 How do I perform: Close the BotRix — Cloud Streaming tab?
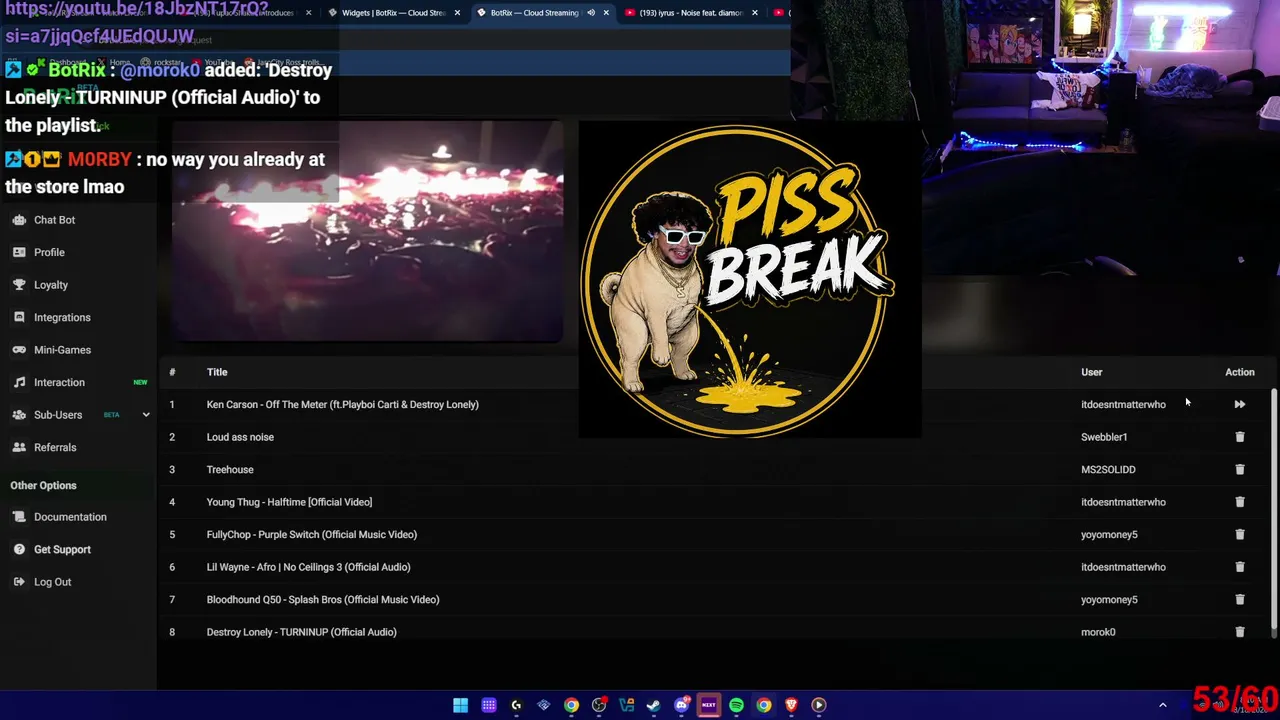[x=606, y=13]
